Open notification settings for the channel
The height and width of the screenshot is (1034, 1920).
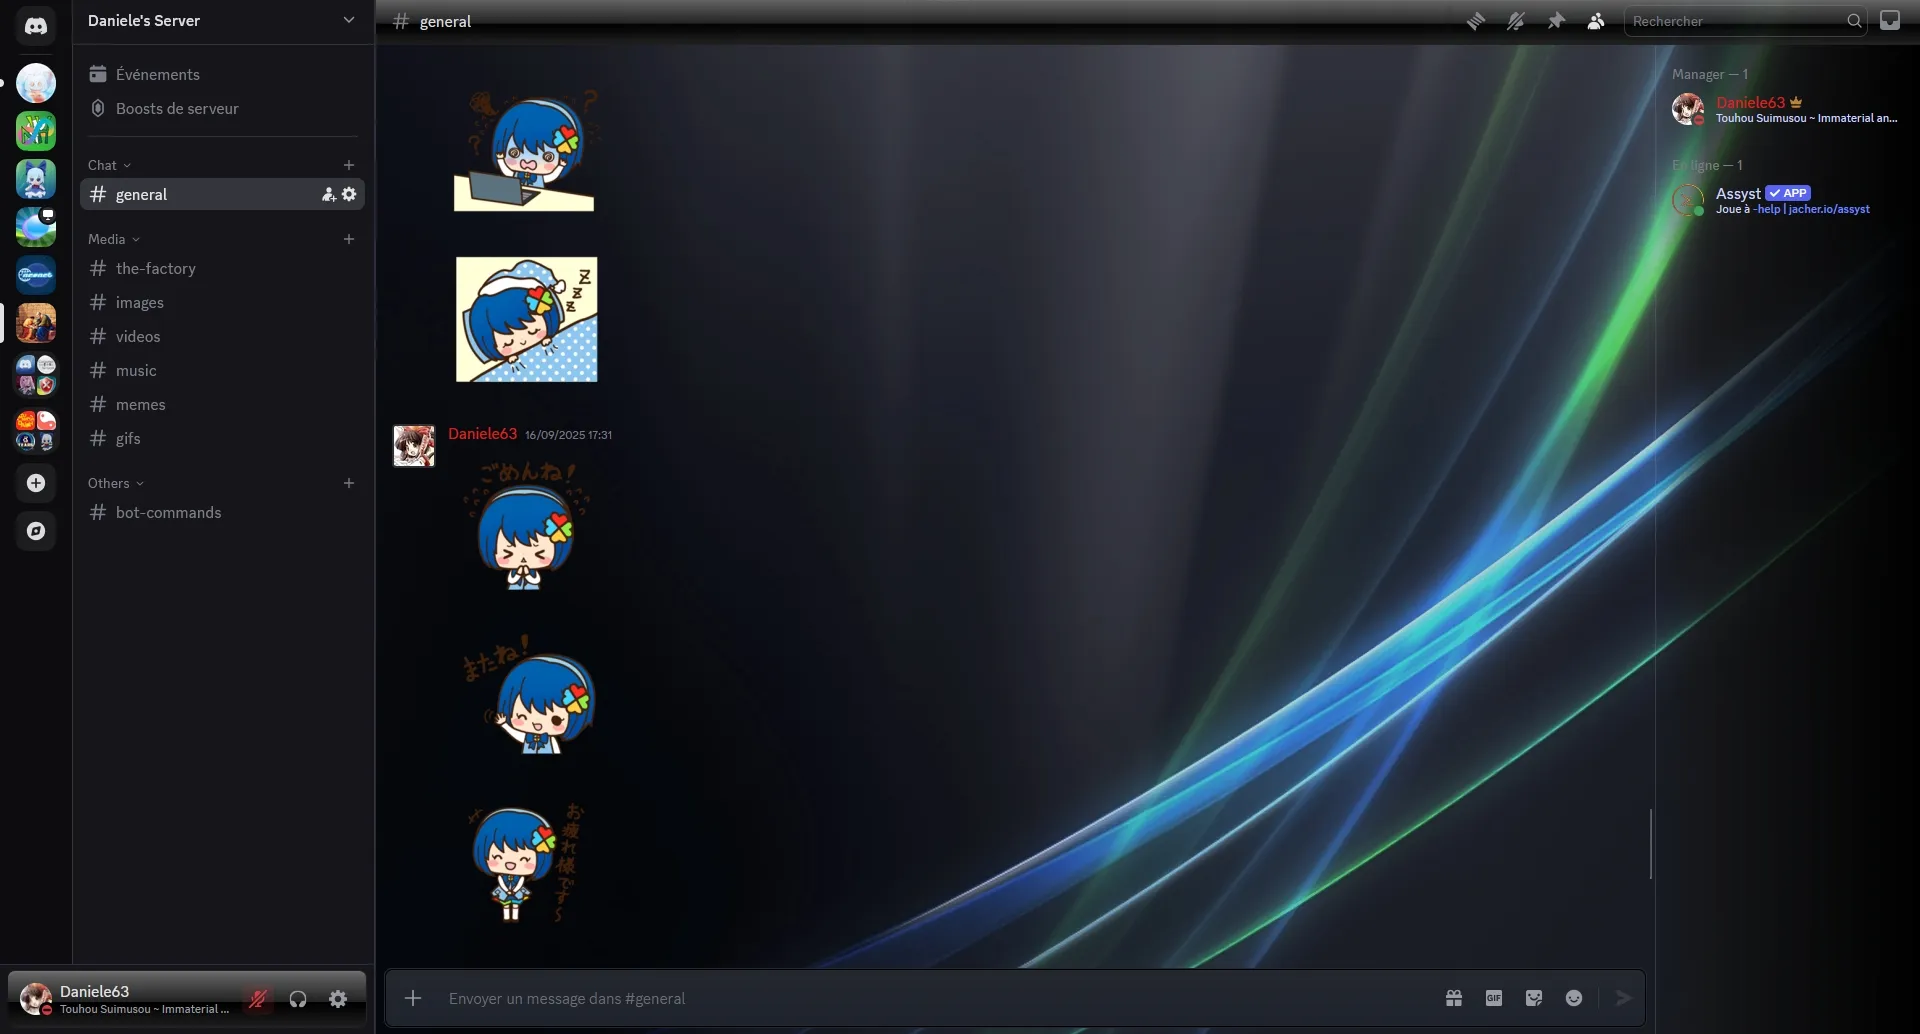point(1516,20)
